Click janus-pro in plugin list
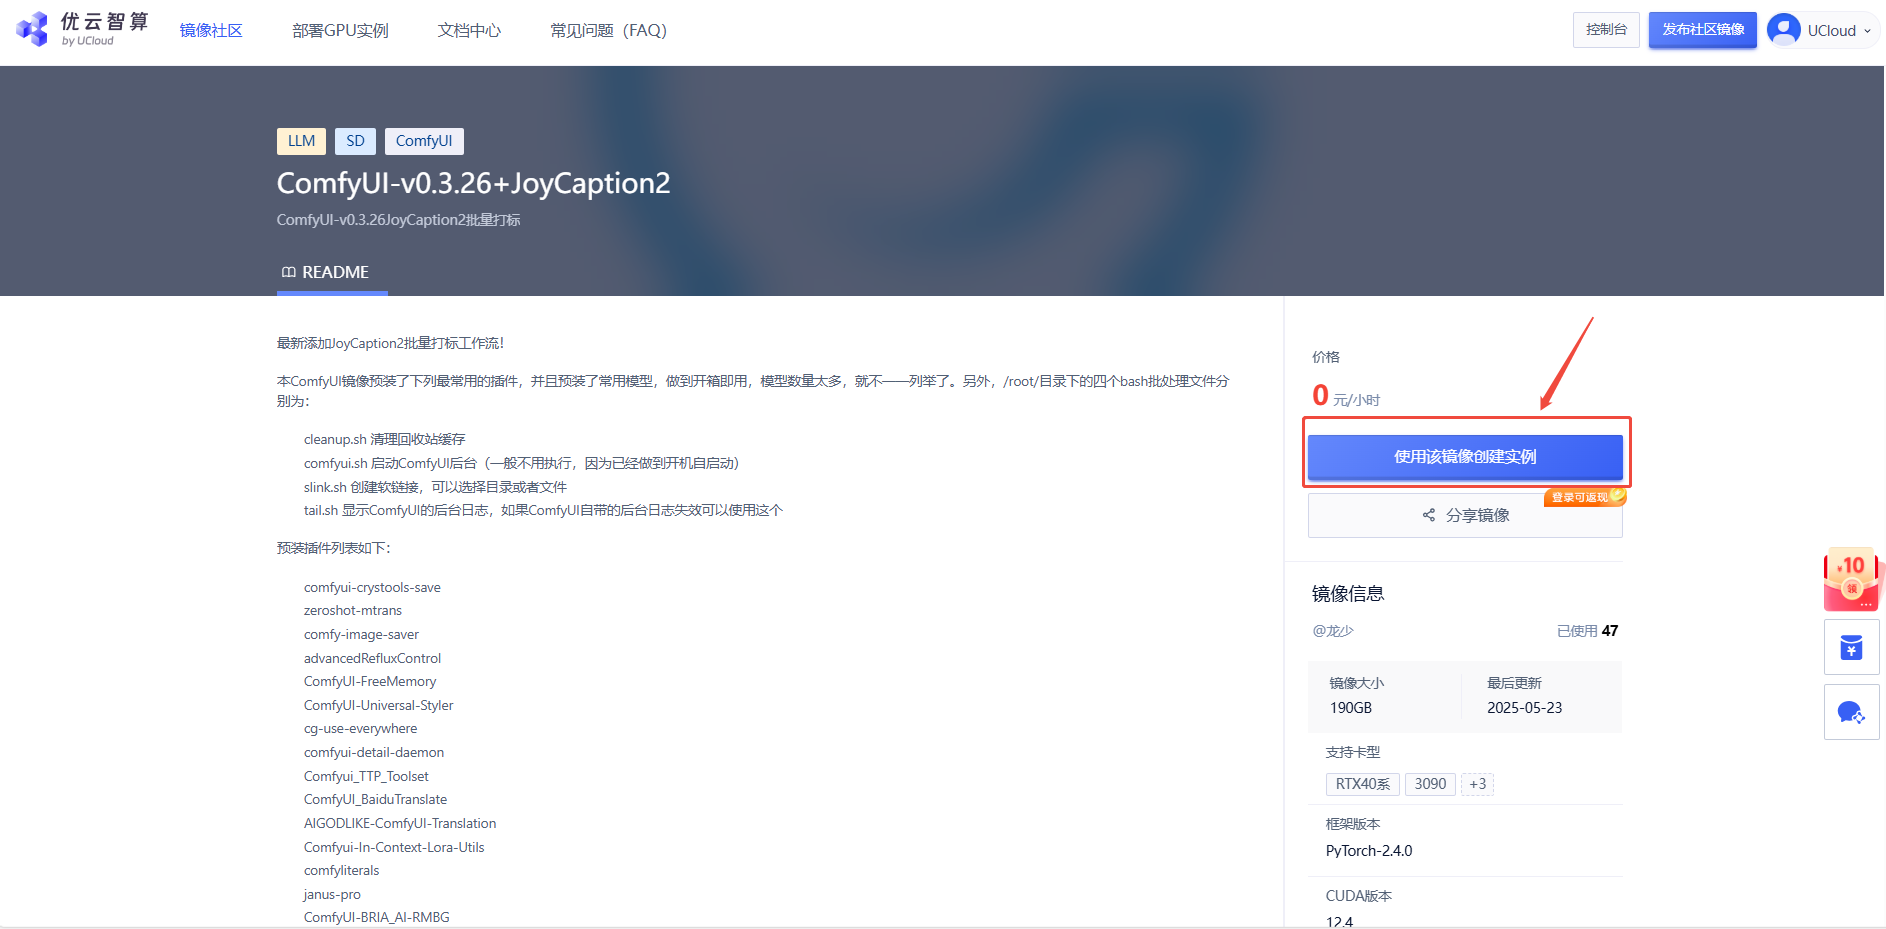The image size is (1886, 929). pos(332,894)
